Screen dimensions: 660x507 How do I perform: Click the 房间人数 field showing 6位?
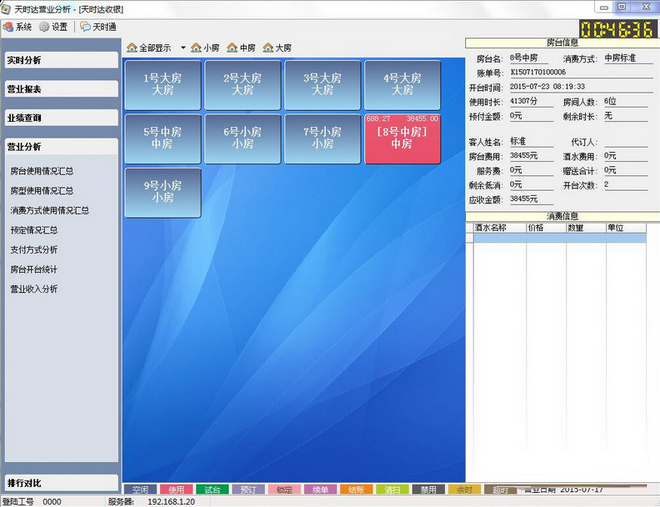click(625, 101)
